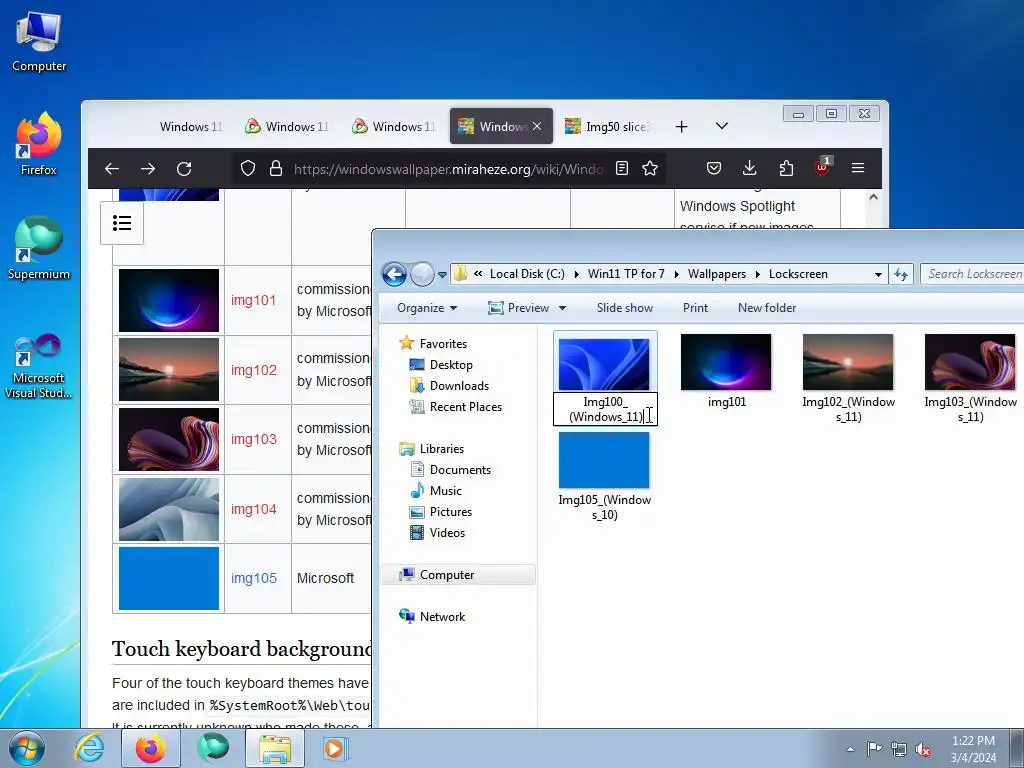The height and width of the screenshot is (768, 1024).
Task: Bookmark this page with the star
Action: 650,168
